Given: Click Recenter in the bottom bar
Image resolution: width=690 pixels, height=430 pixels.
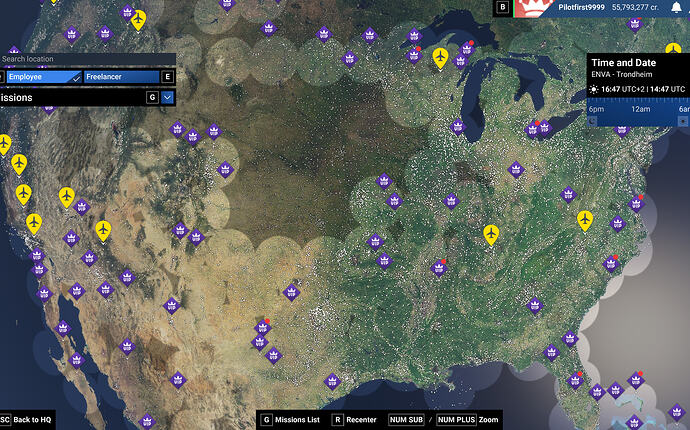Looking at the screenshot, I should [x=355, y=420].
